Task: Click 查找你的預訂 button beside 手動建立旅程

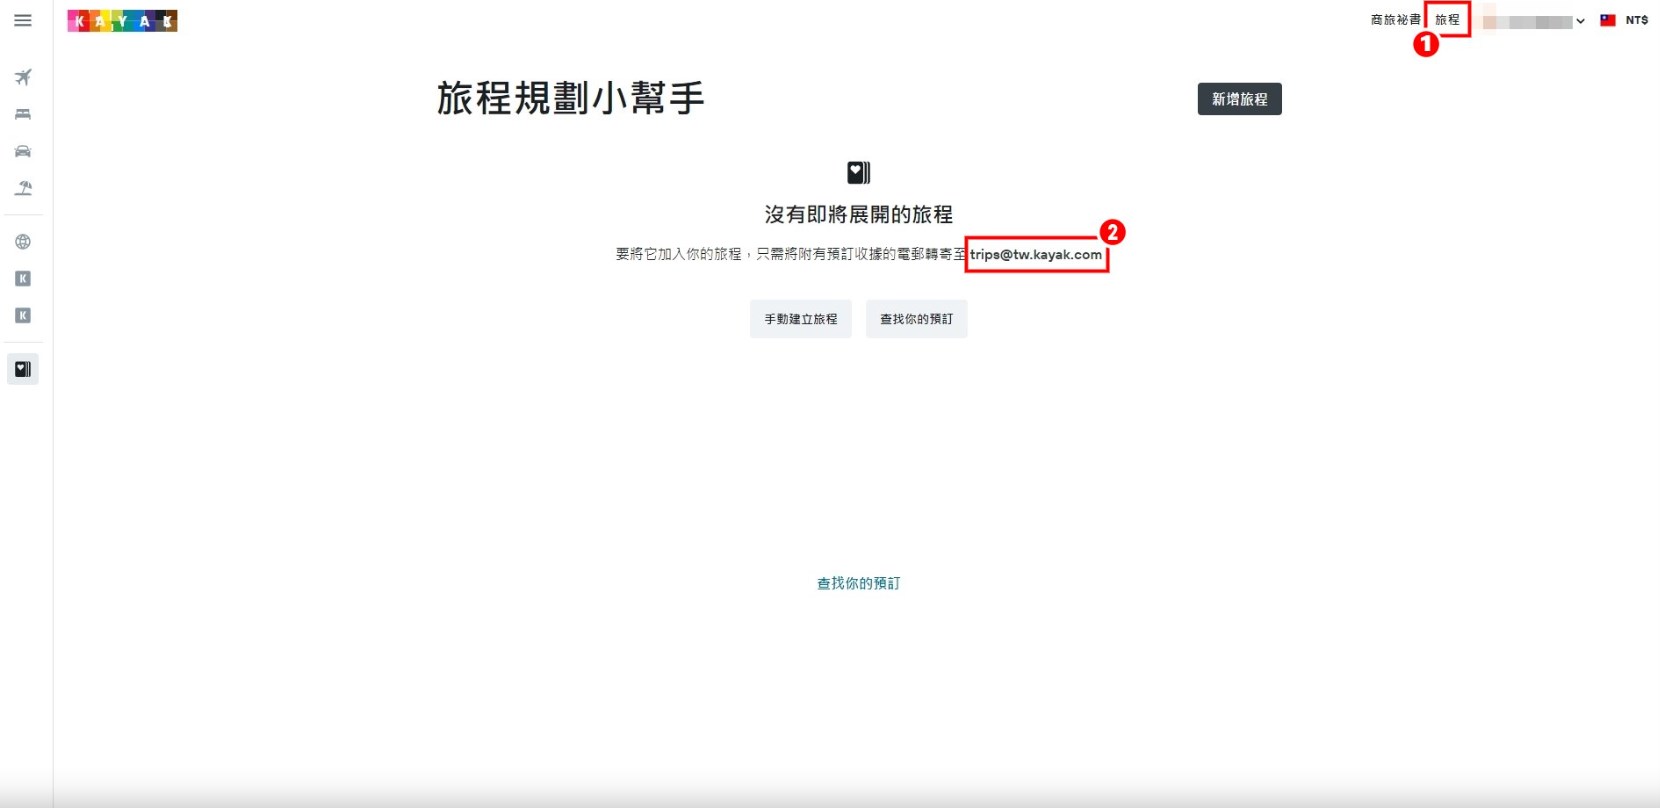Action: (916, 319)
